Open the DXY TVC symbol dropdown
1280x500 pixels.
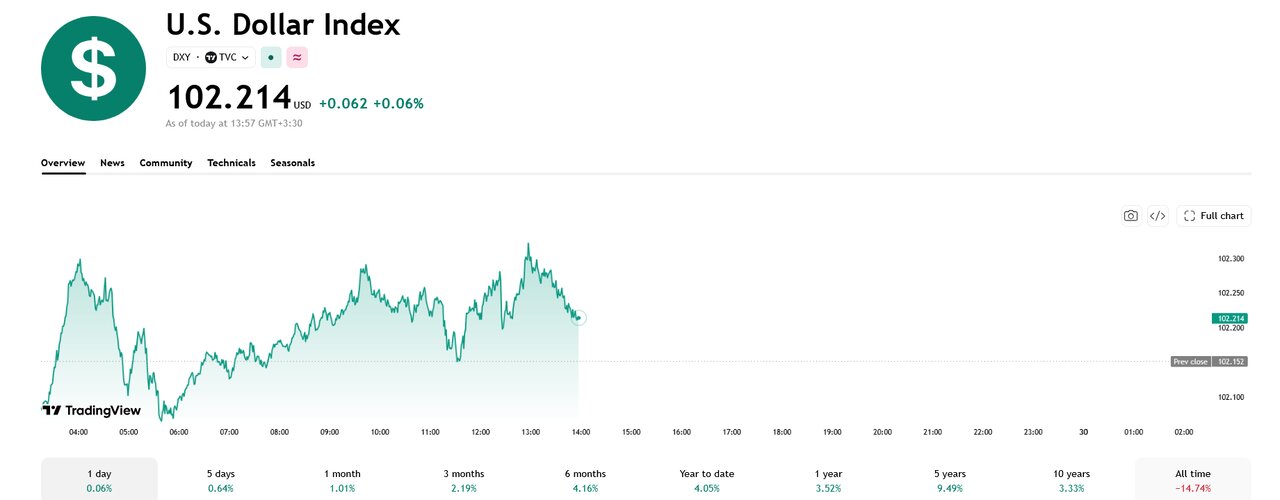211,57
